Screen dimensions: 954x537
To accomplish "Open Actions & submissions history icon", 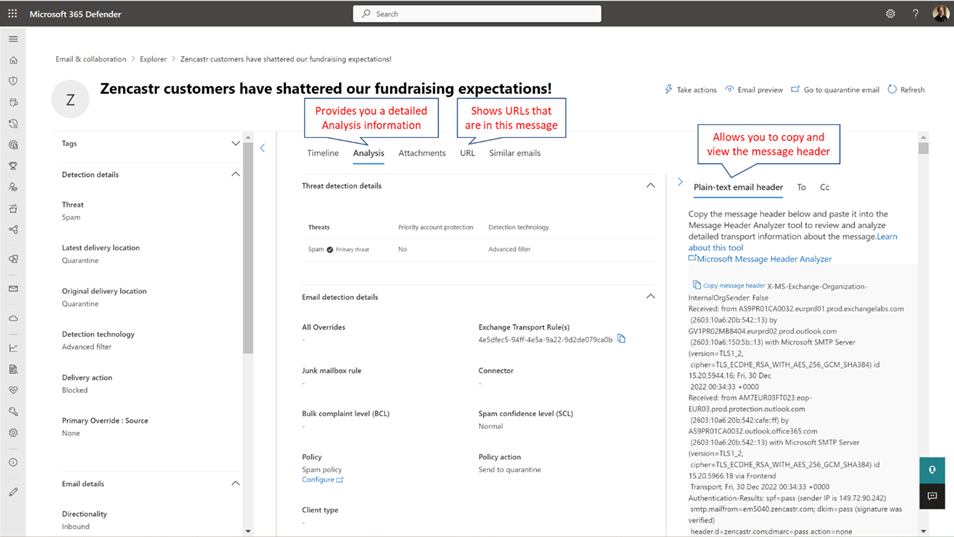I will point(13,123).
